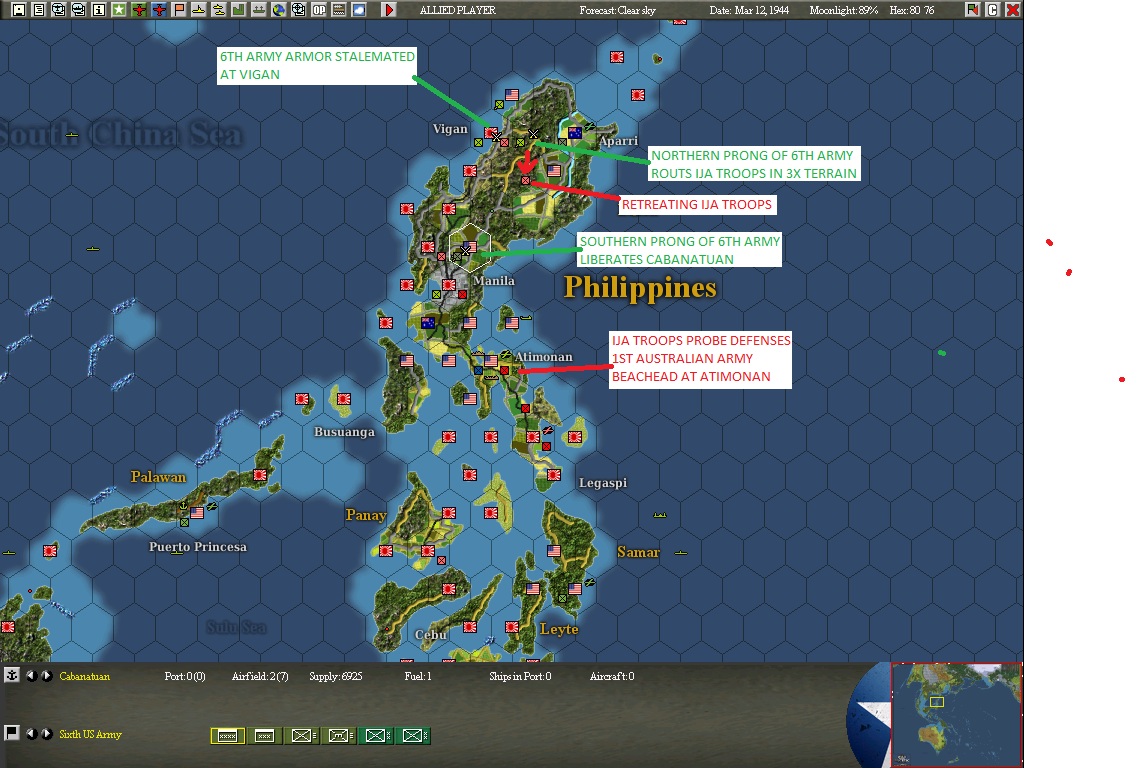This screenshot has height=774, width=1137.
Task: Click the Legaspi map label
Action: [x=603, y=483]
